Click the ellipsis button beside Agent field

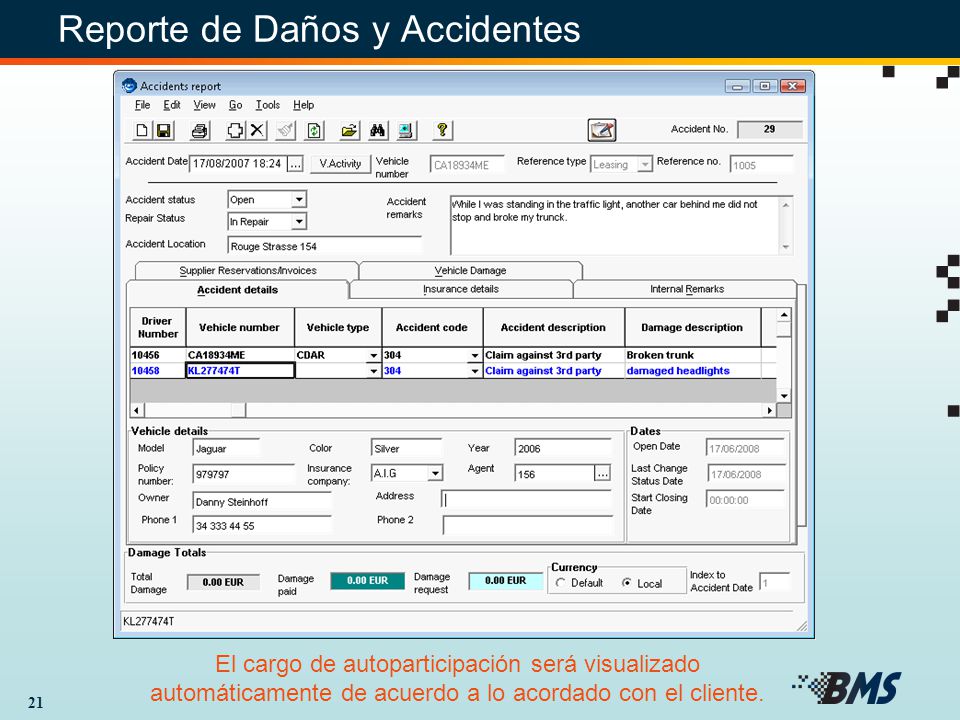(x=602, y=473)
